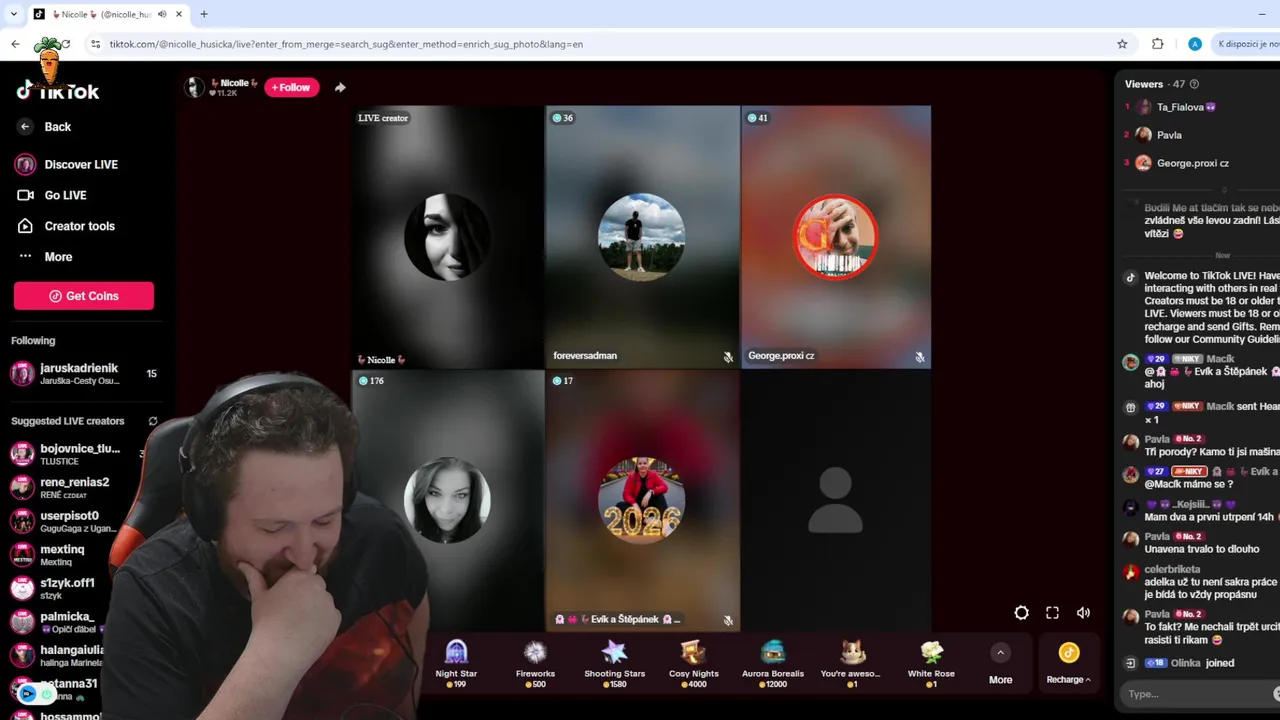Send Aurora Borealis gift

(x=772, y=664)
